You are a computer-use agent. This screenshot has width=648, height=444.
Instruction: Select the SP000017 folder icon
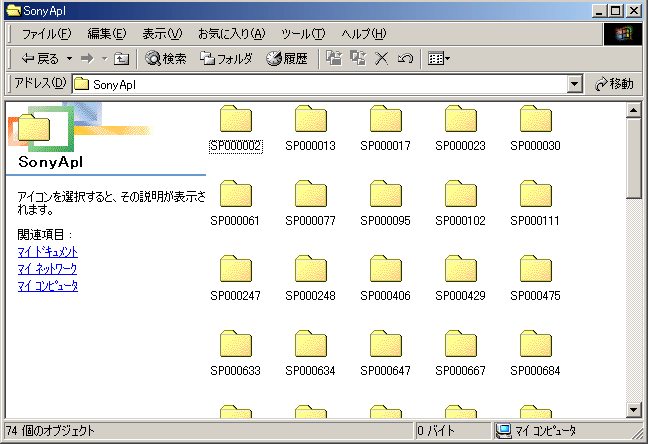click(x=386, y=119)
